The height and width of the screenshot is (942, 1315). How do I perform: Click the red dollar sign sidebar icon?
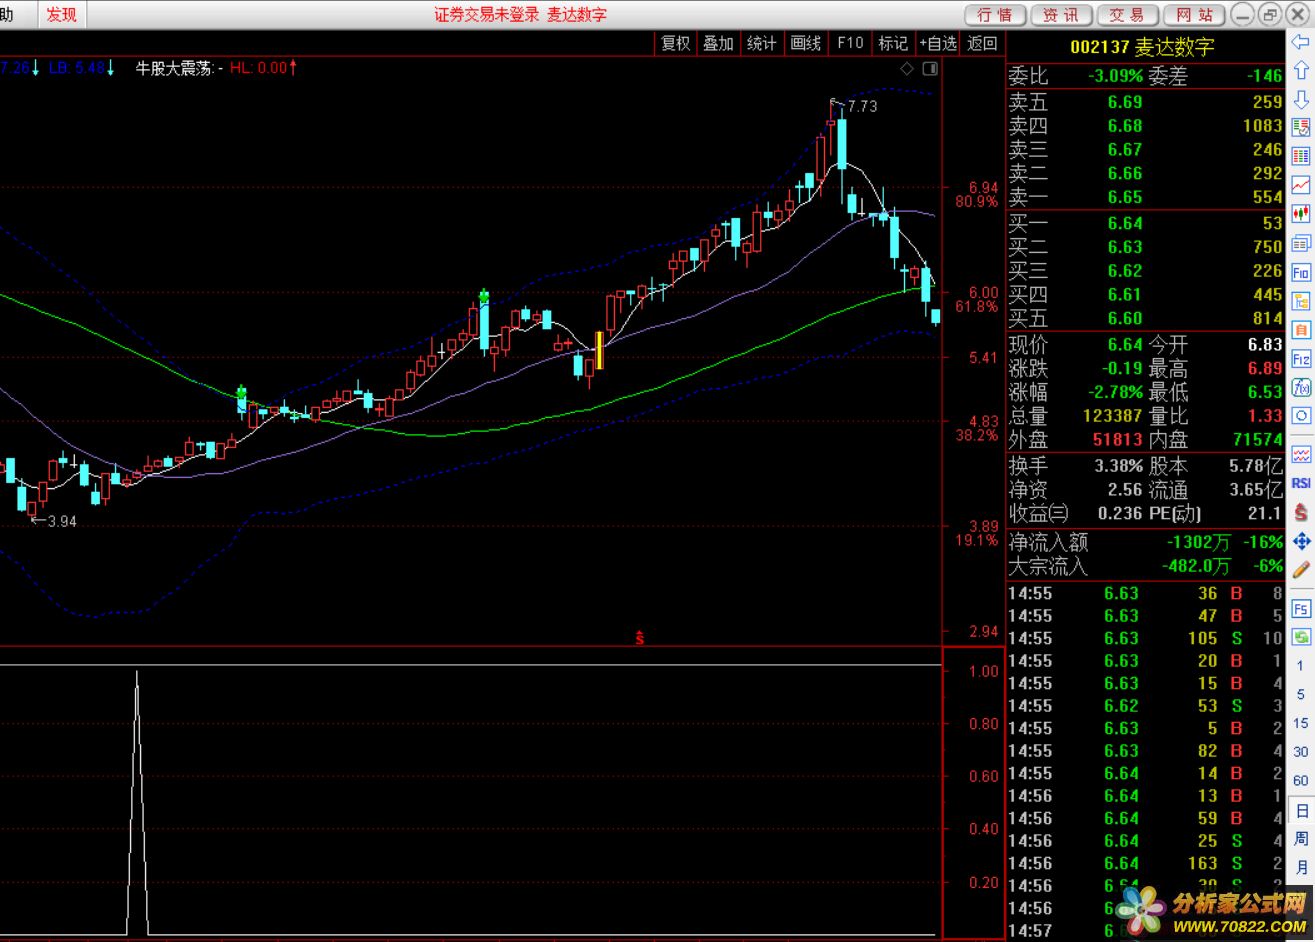pos(1301,511)
